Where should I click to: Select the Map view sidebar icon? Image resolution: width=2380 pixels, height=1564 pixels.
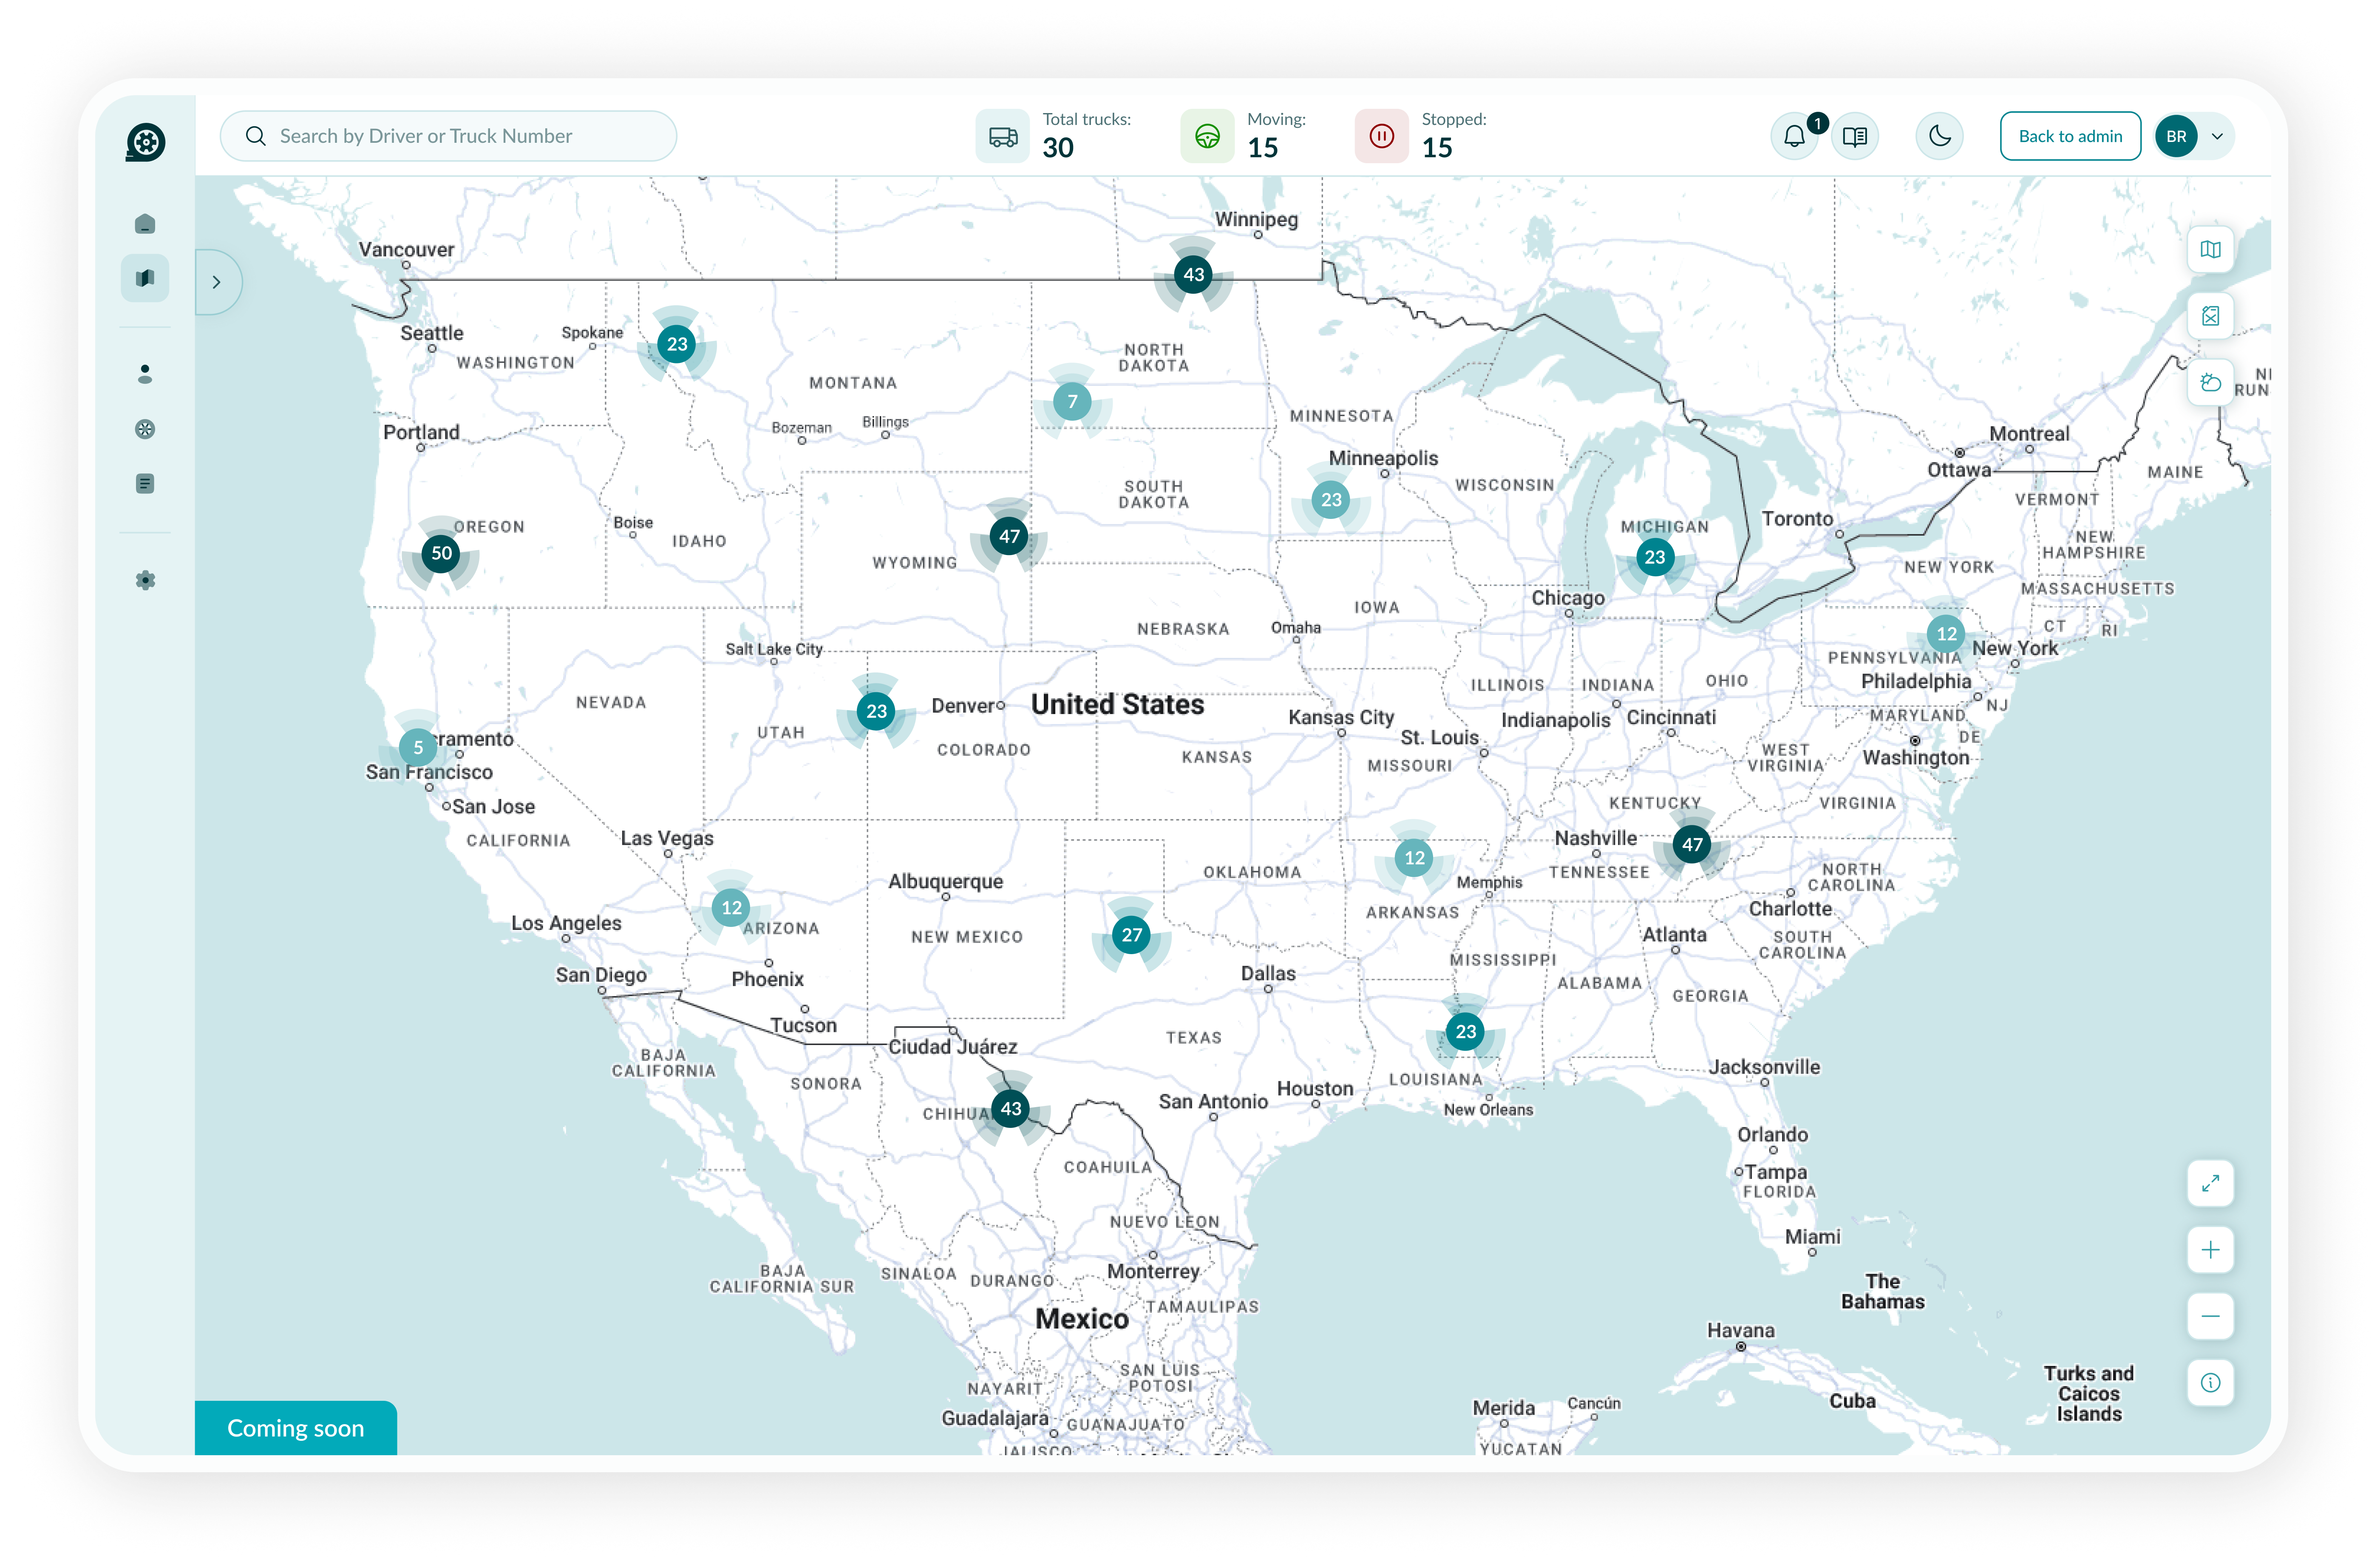pyautogui.click(x=145, y=278)
